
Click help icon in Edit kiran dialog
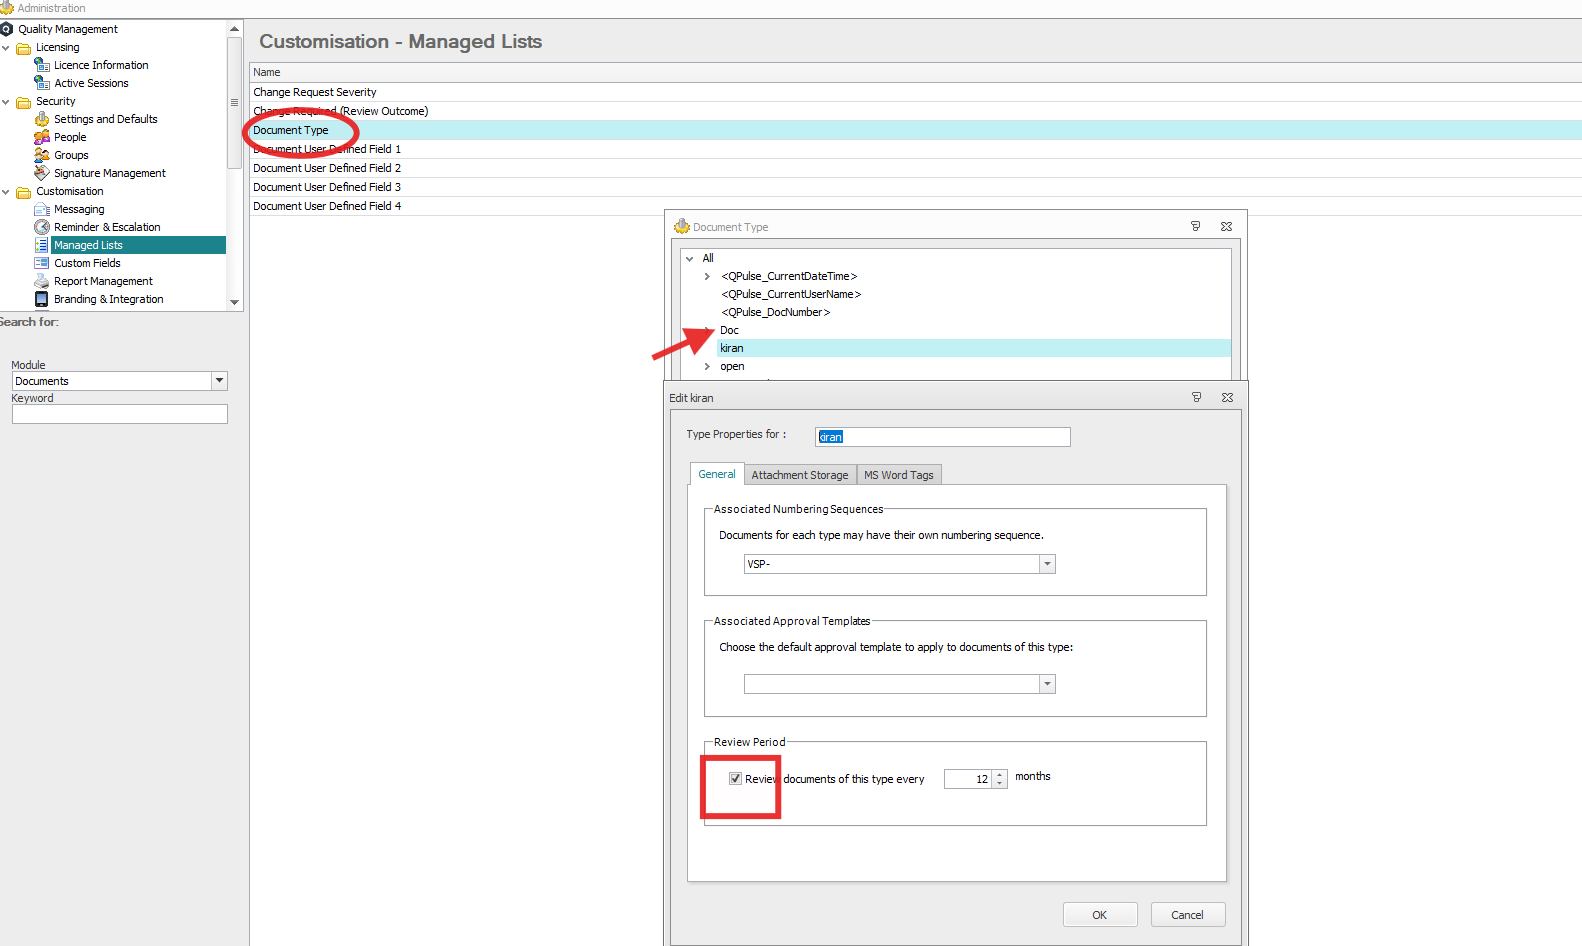[1196, 398]
